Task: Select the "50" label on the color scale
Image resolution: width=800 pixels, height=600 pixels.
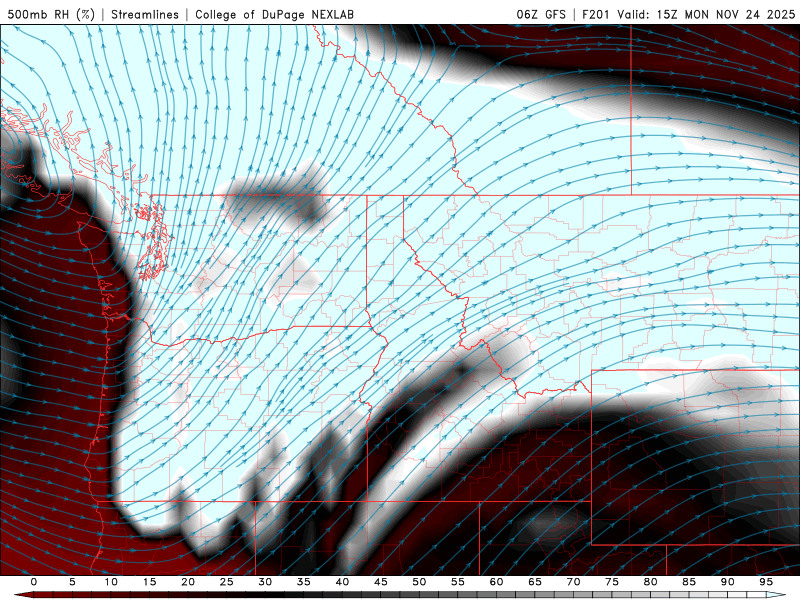Action: pyautogui.click(x=419, y=582)
